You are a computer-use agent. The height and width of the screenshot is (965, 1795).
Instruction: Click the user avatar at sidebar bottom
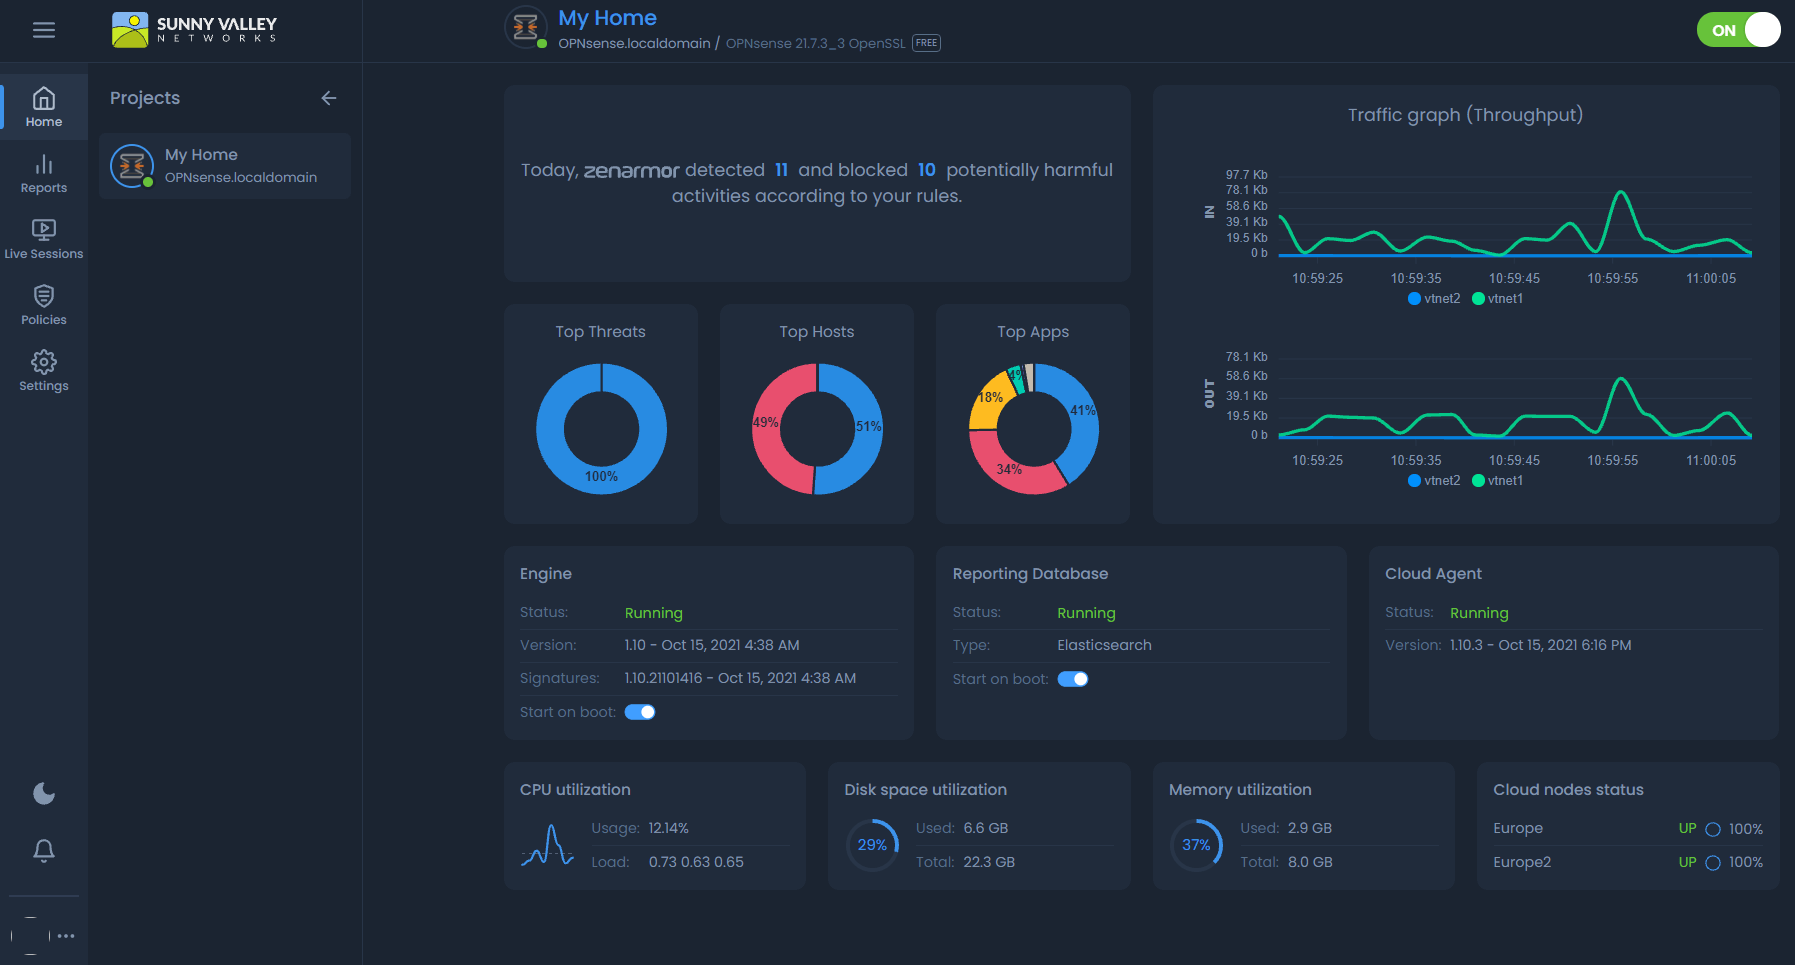pos(30,936)
